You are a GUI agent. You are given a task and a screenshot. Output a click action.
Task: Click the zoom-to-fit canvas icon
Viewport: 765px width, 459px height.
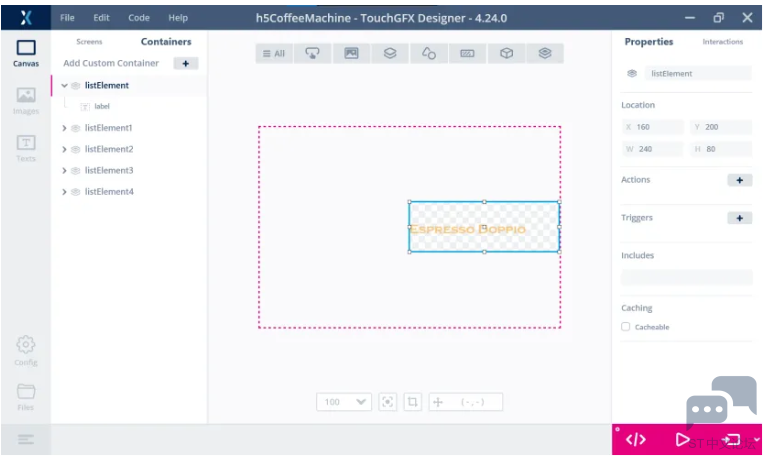point(387,402)
